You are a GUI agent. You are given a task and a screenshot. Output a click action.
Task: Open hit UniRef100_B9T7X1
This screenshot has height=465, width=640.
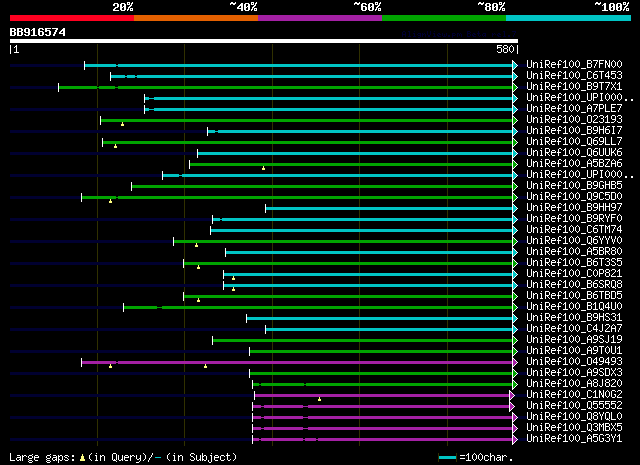[x=574, y=86]
